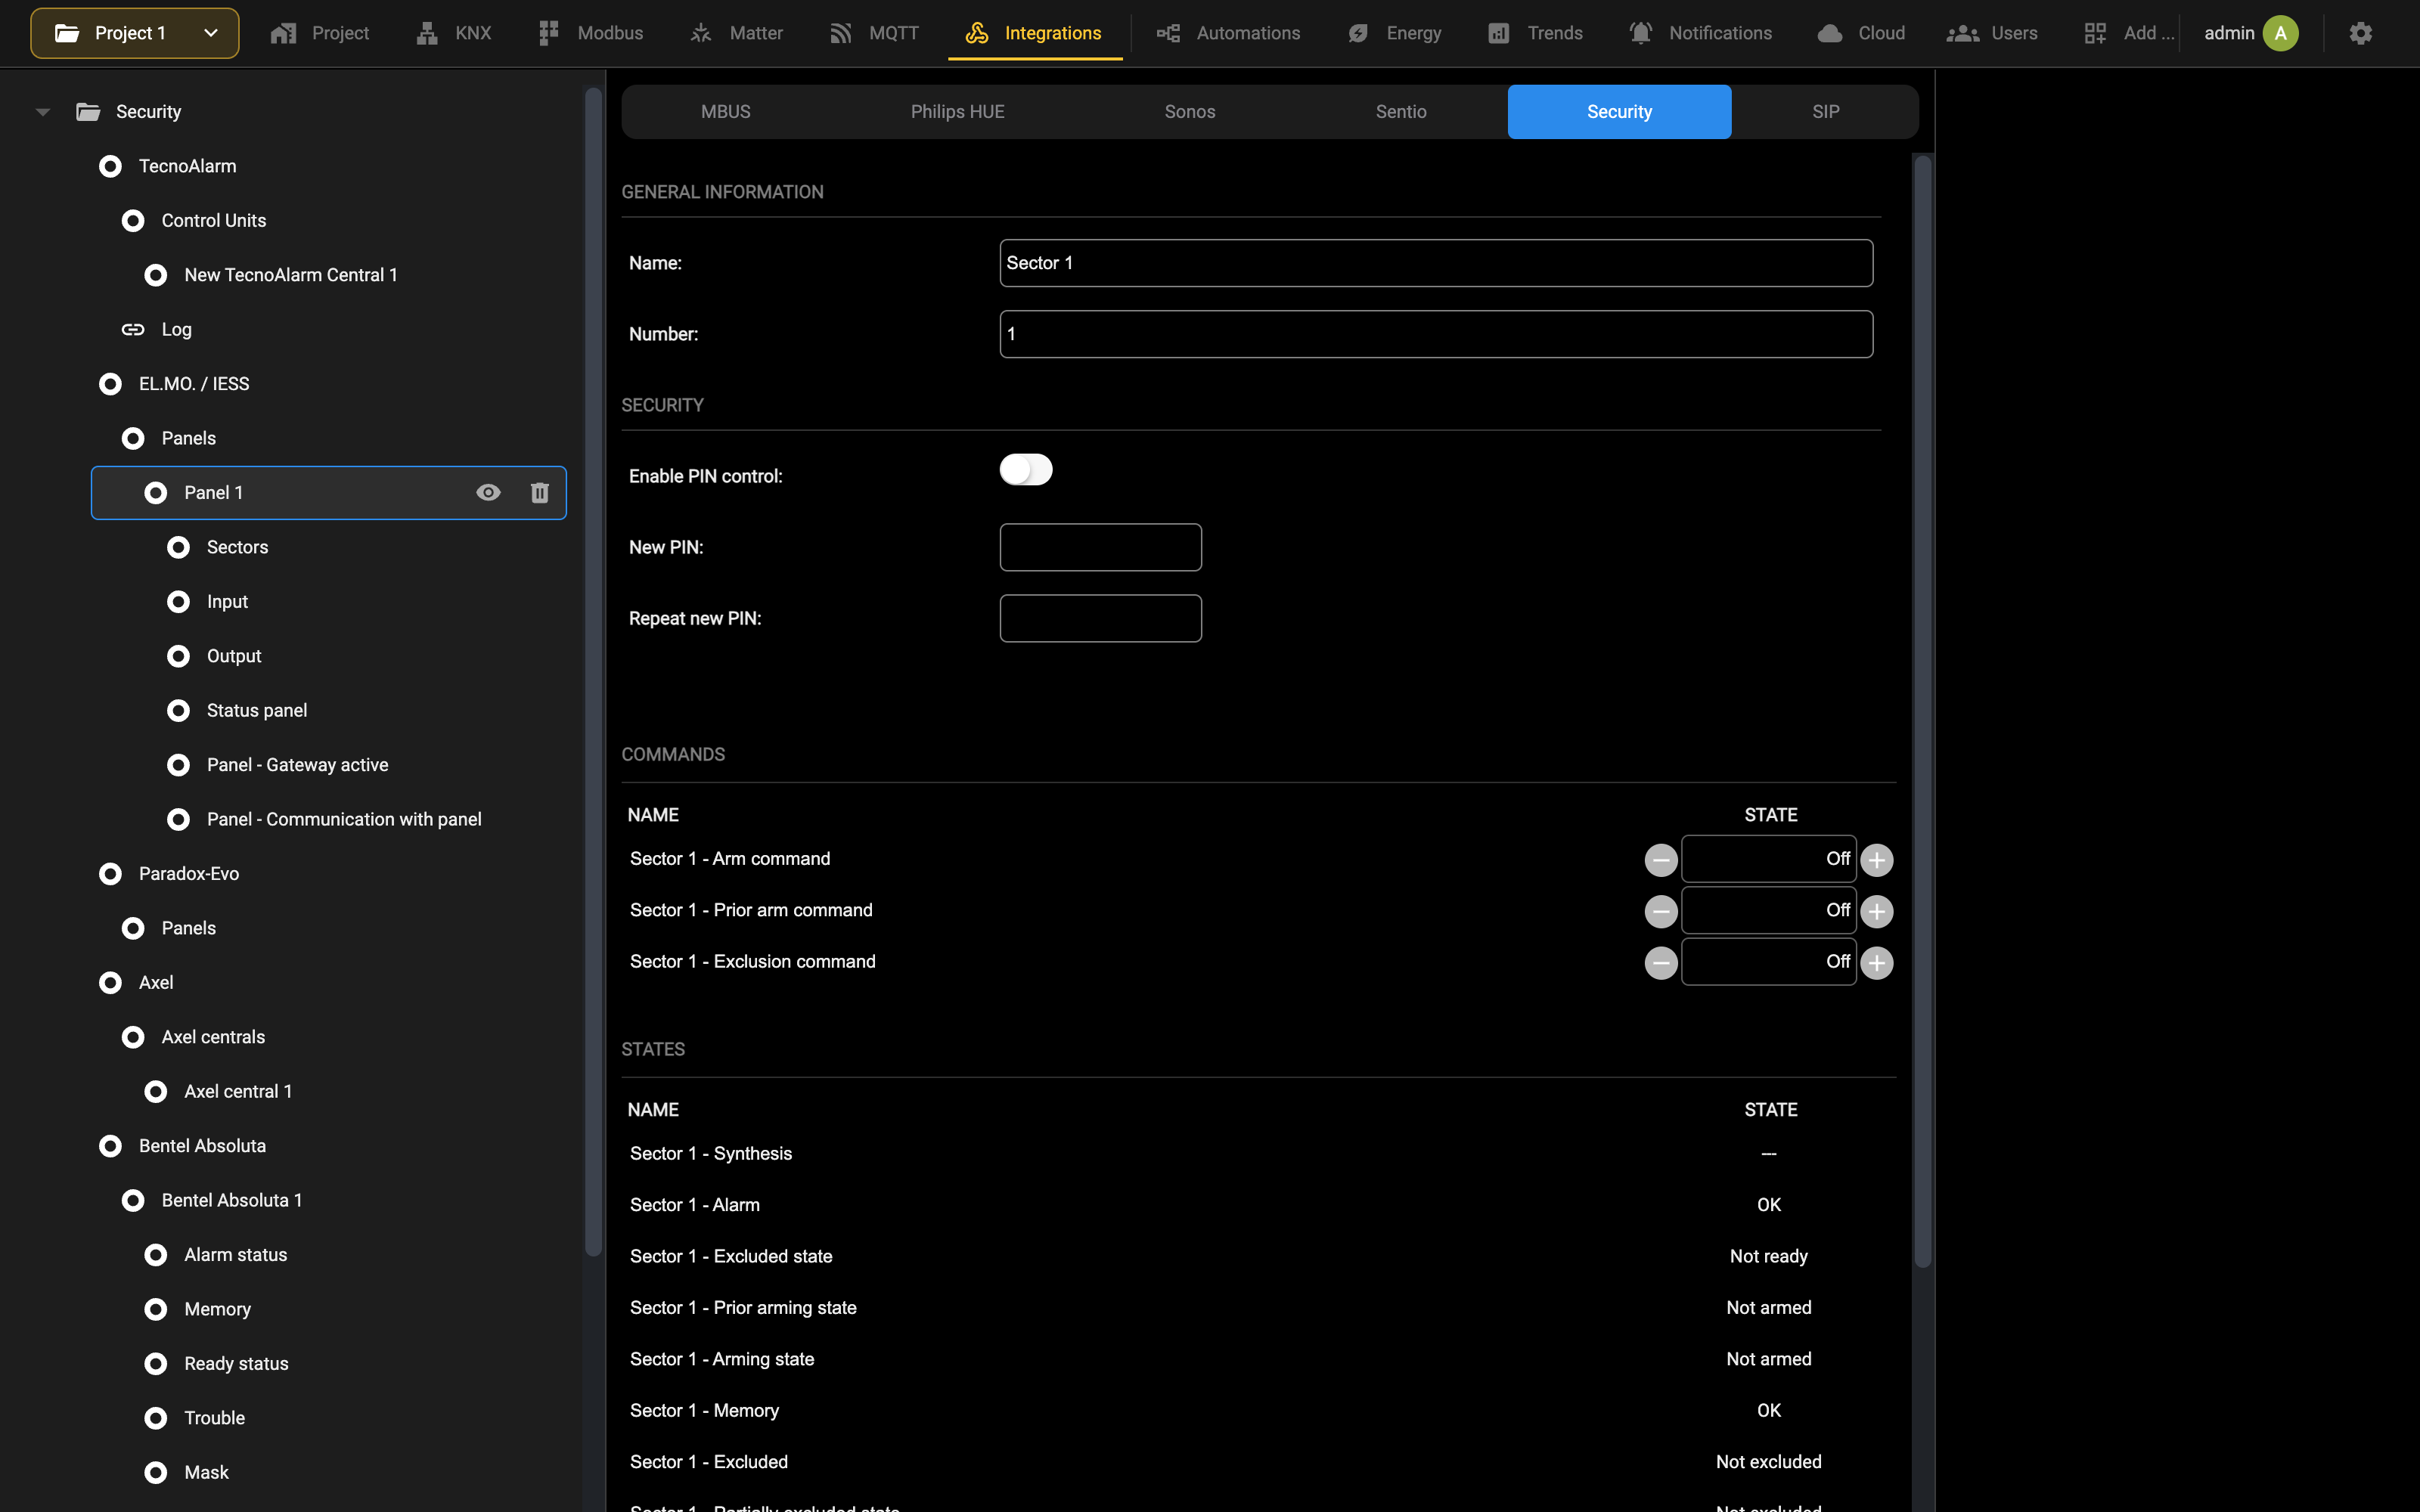Select Axel central 1 node
Screen dimensions: 2420x1512
click(x=238, y=1091)
